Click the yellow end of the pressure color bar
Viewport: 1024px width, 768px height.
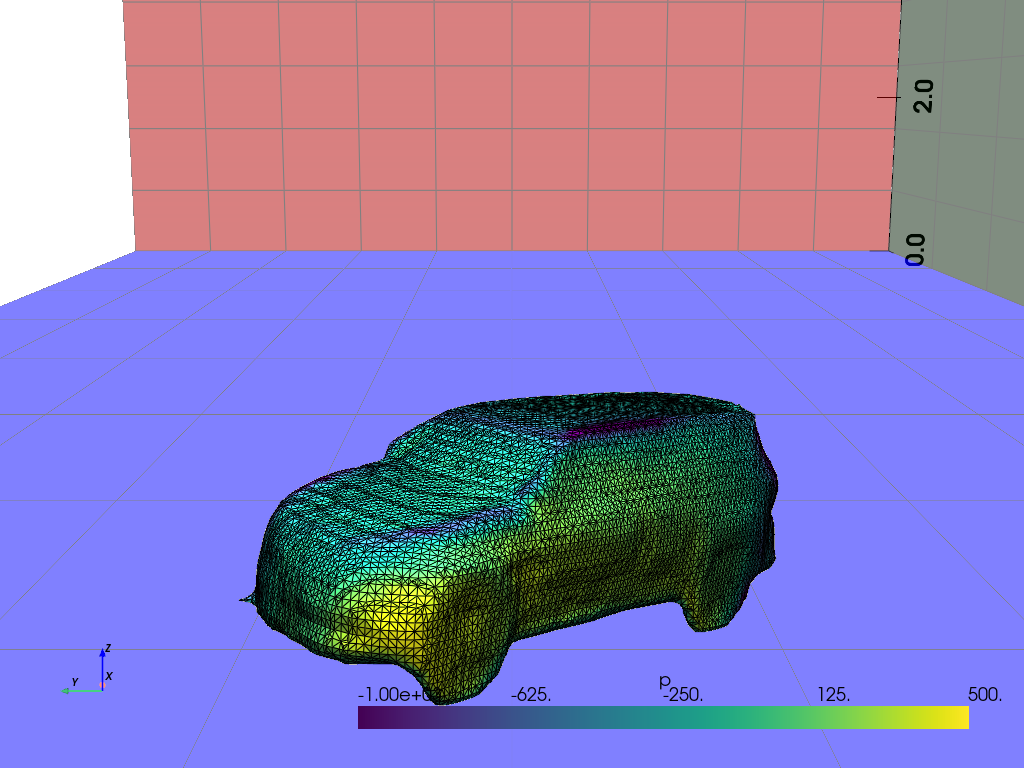(x=960, y=717)
